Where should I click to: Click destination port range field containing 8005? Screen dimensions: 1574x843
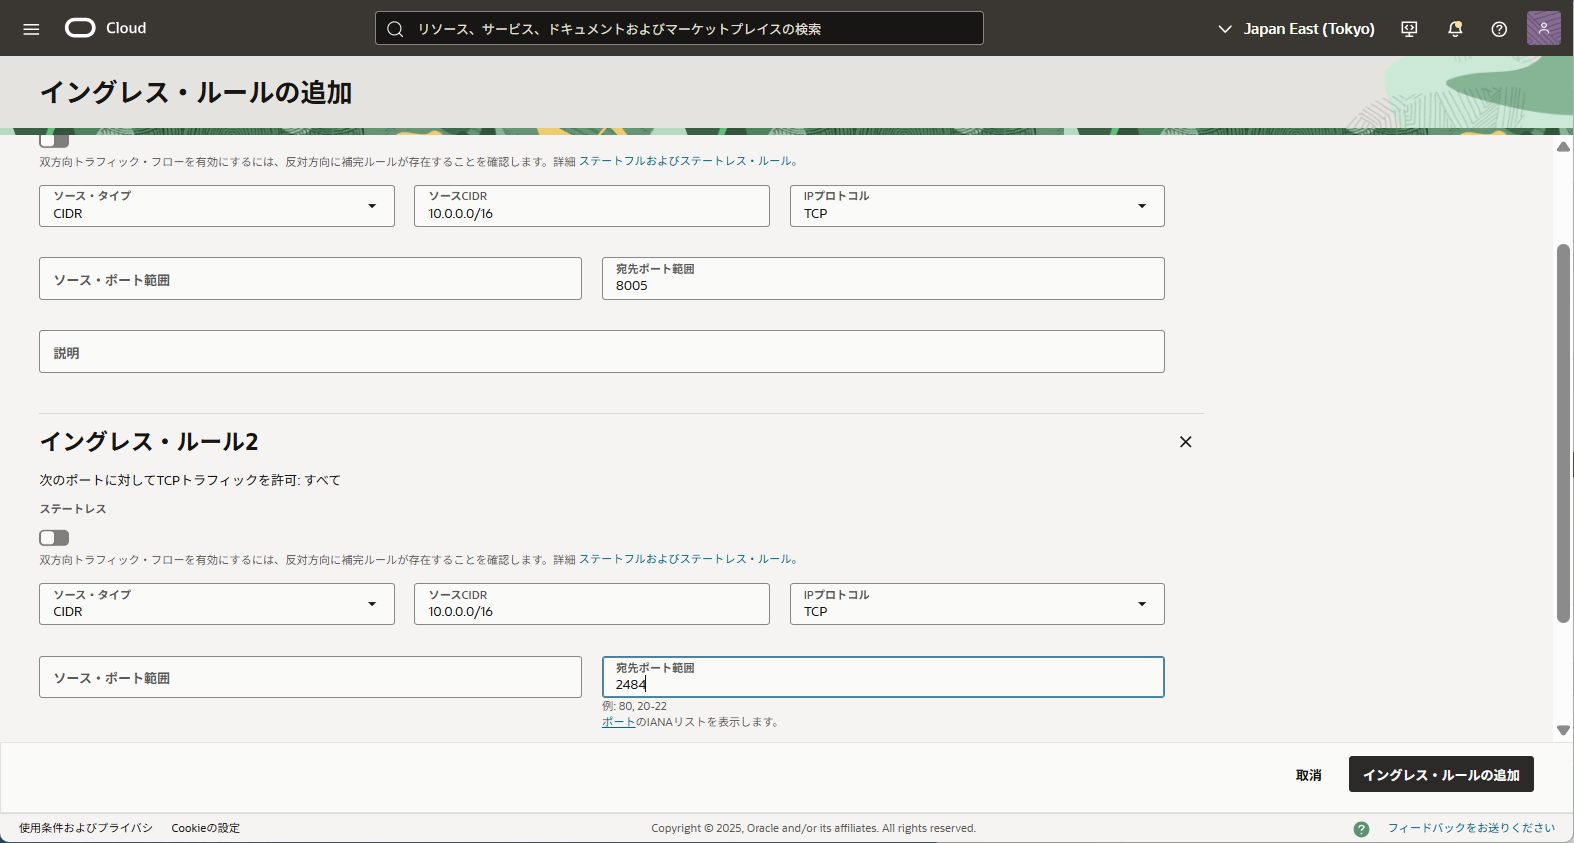(883, 279)
